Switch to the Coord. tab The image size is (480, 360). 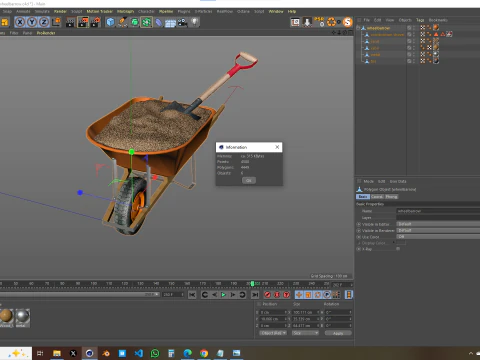[x=377, y=197]
